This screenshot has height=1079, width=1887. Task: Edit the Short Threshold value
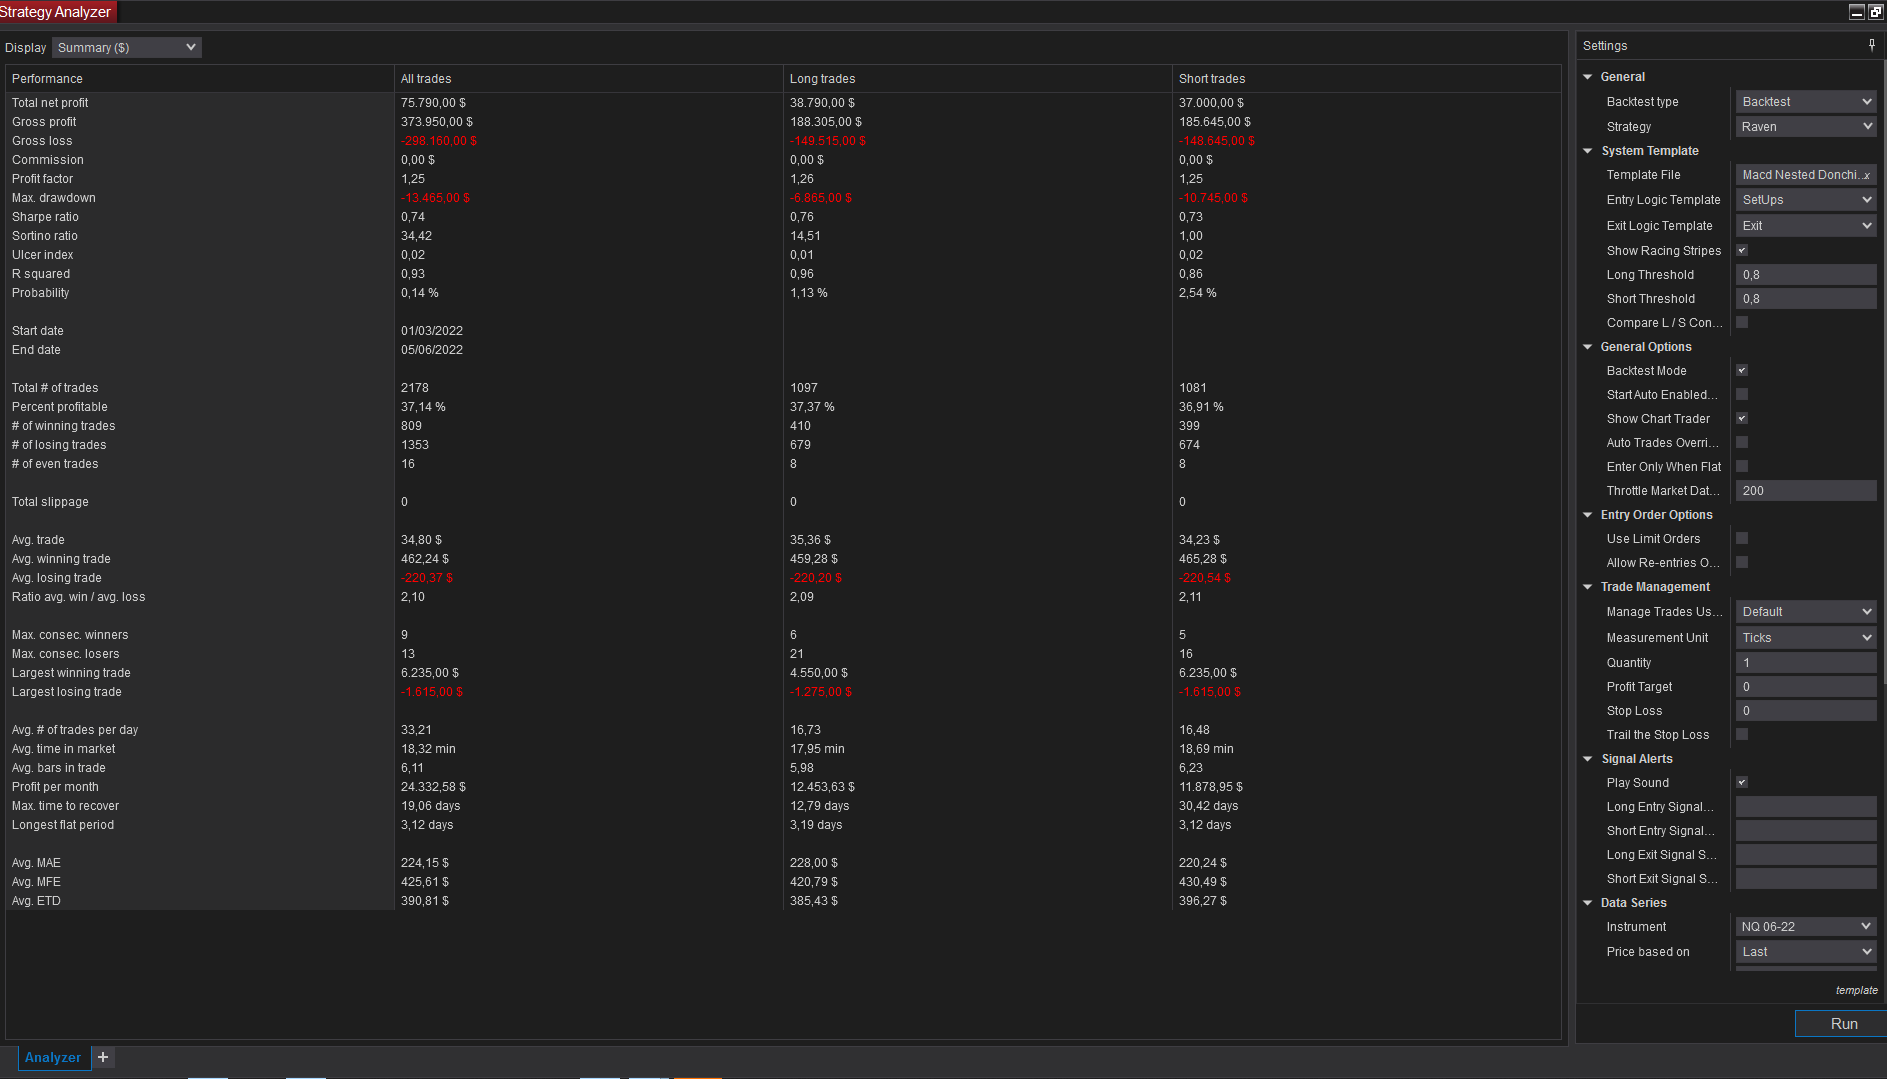[x=1806, y=299]
